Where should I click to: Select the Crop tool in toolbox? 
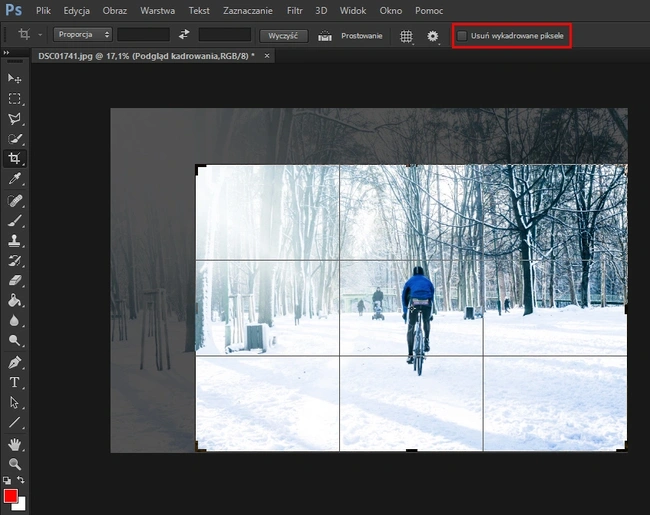point(14,158)
